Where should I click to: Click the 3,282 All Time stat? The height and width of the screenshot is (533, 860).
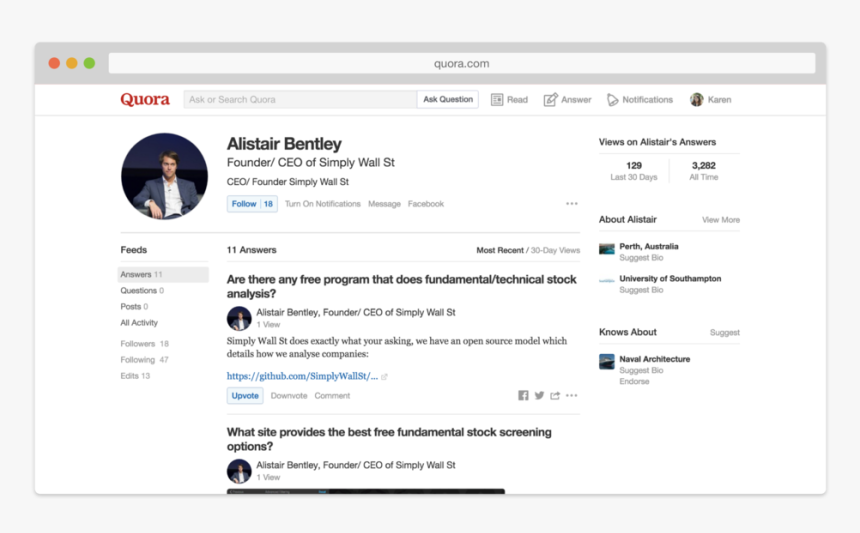point(704,171)
